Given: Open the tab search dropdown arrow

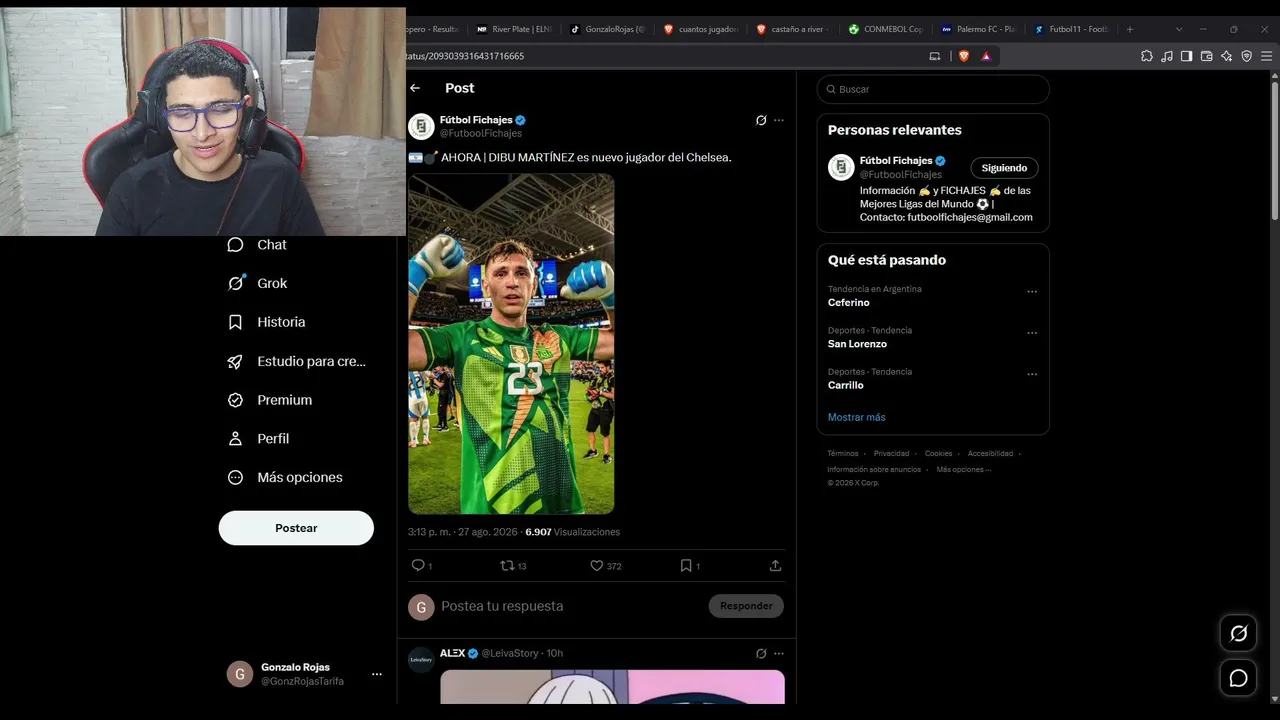Looking at the screenshot, I should pos(1179,29).
